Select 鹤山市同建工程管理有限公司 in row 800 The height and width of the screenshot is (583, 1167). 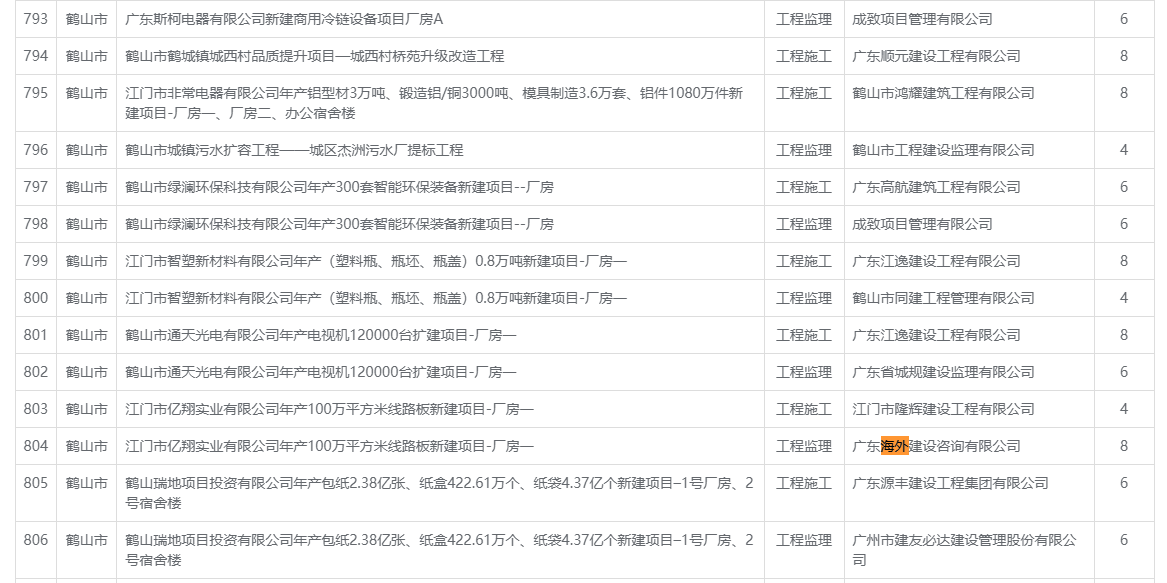[943, 299]
